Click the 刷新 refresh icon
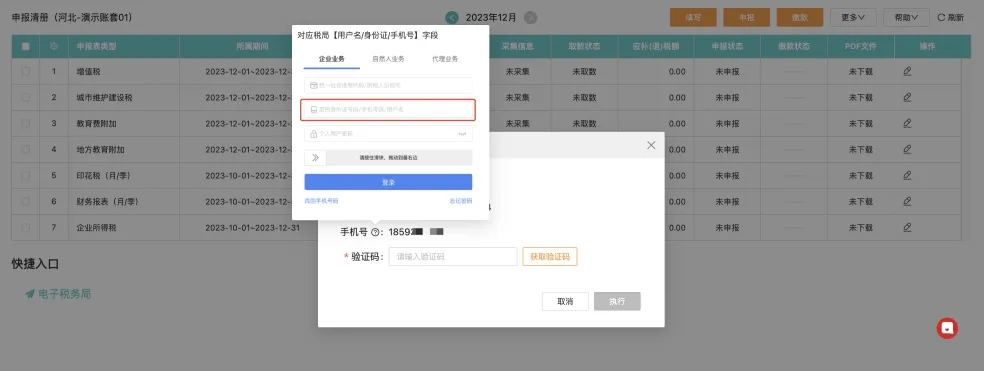This screenshot has width=984, height=371. (x=941, y=18)
